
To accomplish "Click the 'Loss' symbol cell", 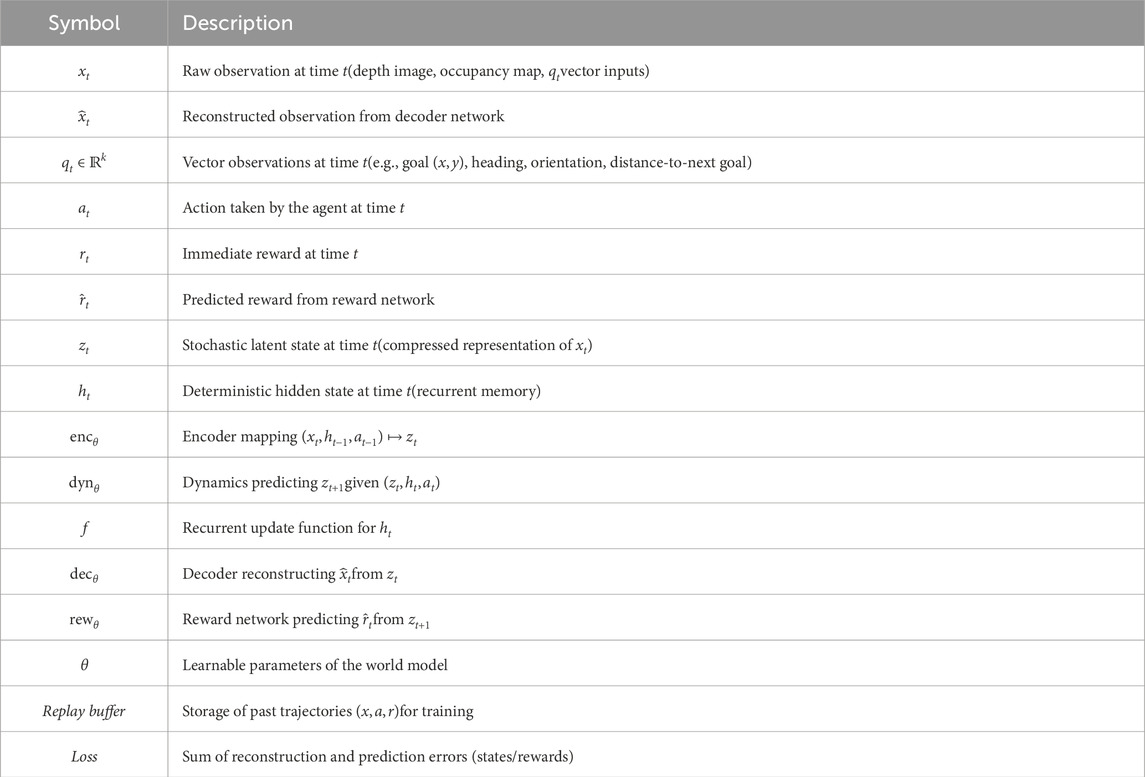I will pos(84,757).
